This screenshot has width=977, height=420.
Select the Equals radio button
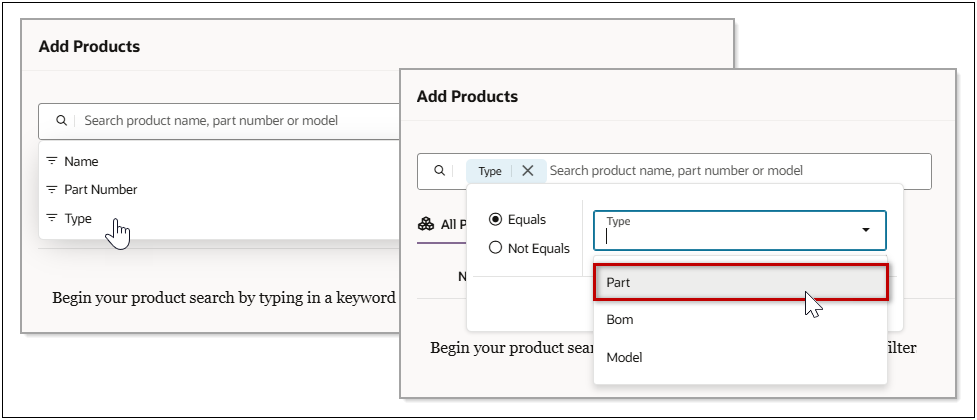tap(495, 219)
